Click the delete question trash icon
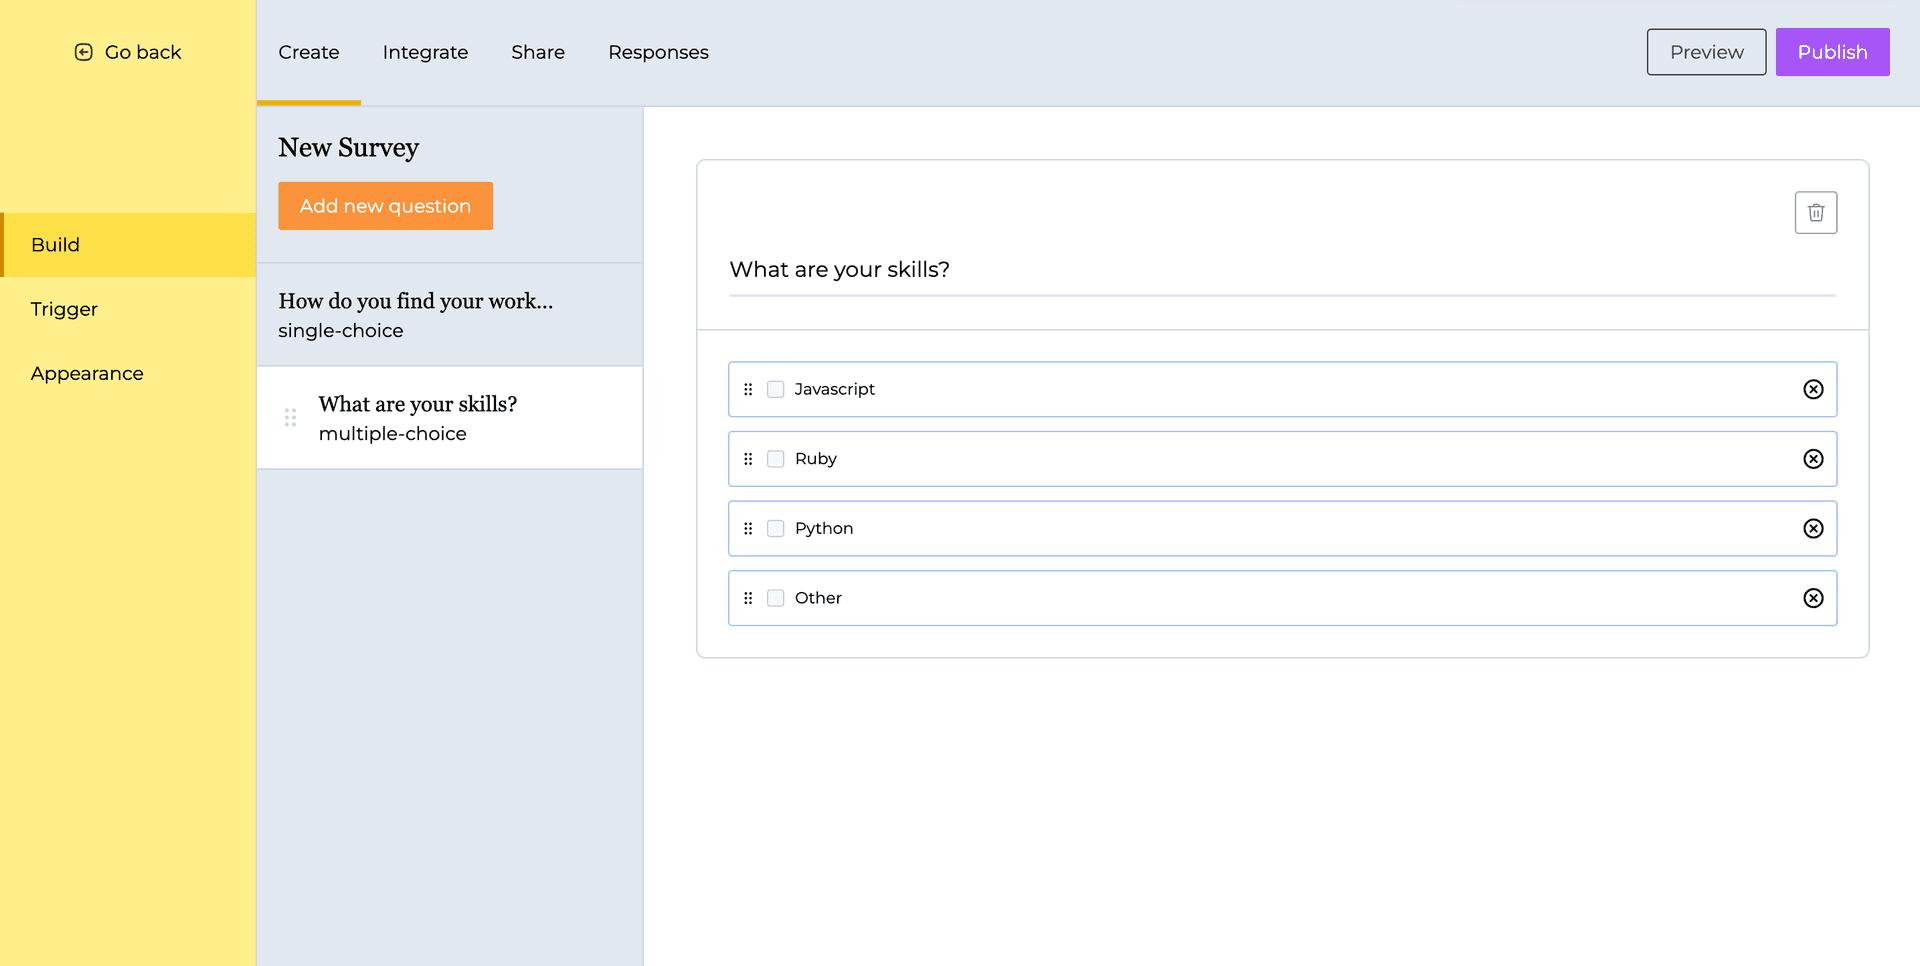The width and height of the screenshot is (1920, 966). [x=1816, y=212]
